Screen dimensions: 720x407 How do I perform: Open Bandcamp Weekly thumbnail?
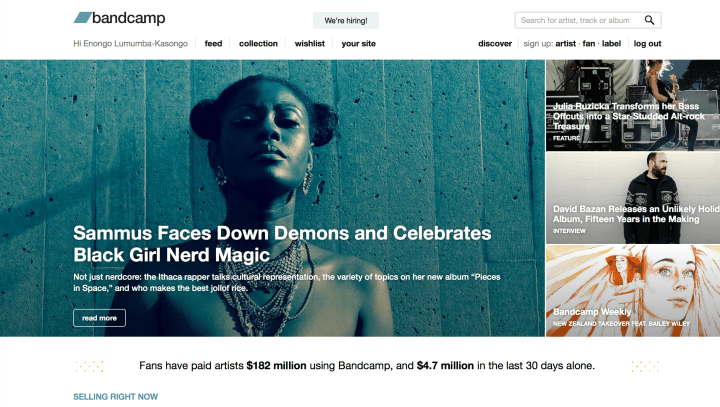click(x=633, y=291)
